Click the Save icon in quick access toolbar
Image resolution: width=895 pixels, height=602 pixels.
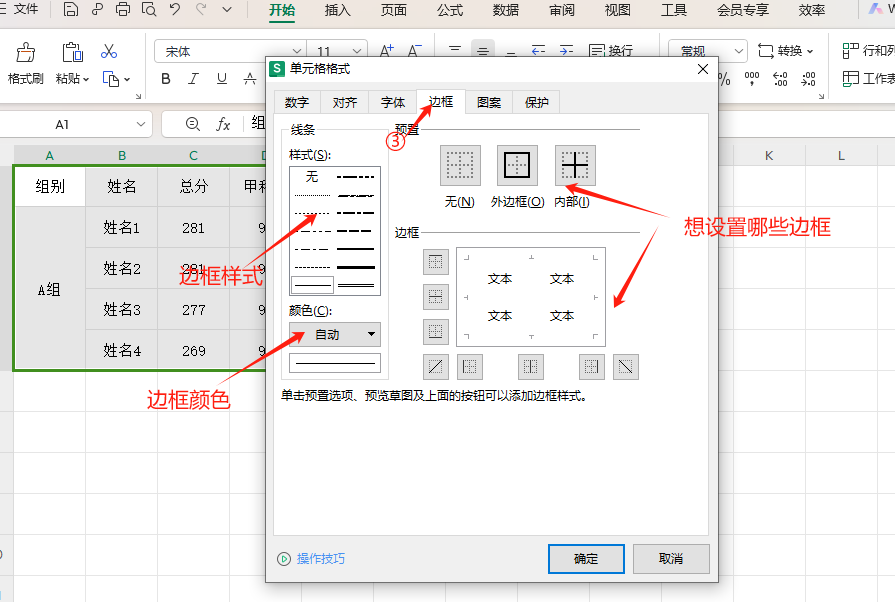(x=71, y=10)
